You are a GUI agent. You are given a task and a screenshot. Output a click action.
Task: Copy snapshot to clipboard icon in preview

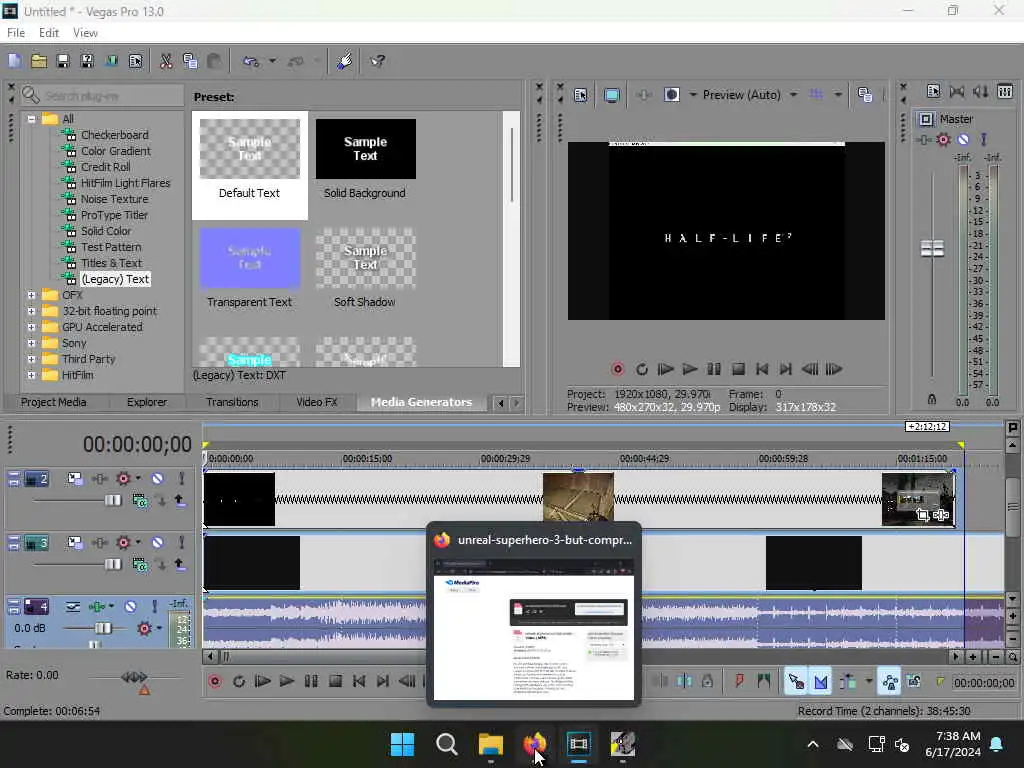pyautogui.click(x=865, y=95)
